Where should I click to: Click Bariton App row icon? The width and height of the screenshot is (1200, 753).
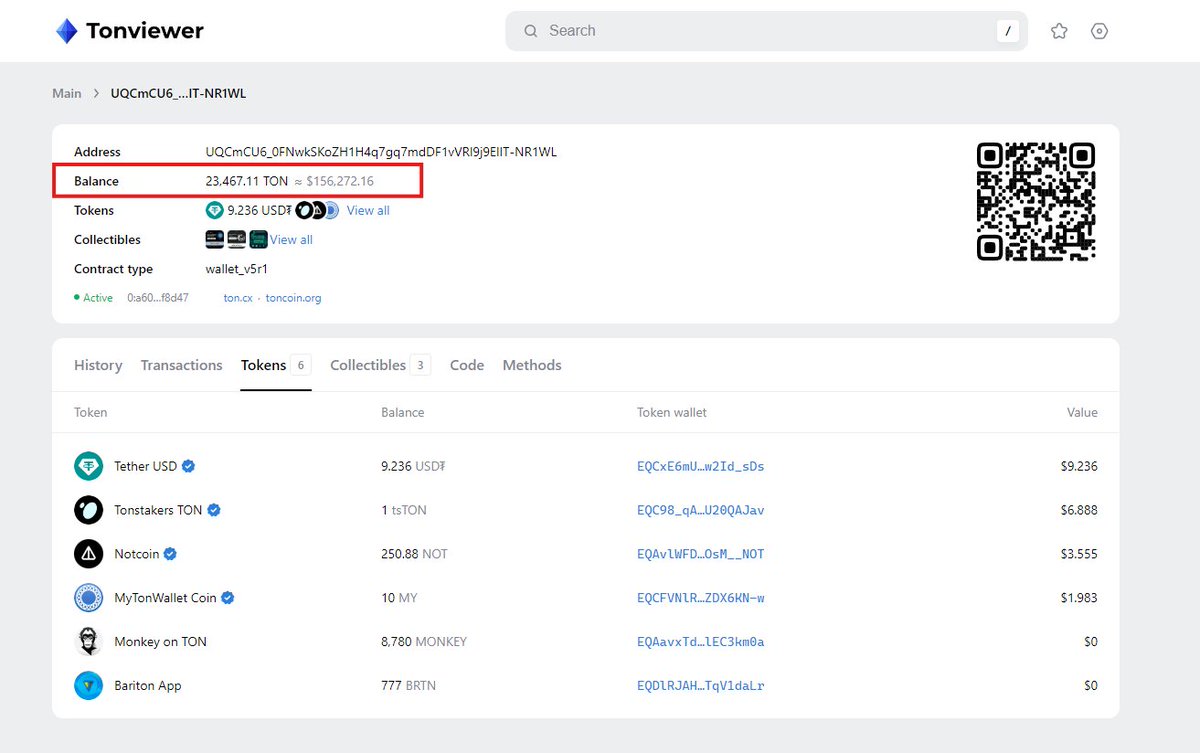point(88,686)
